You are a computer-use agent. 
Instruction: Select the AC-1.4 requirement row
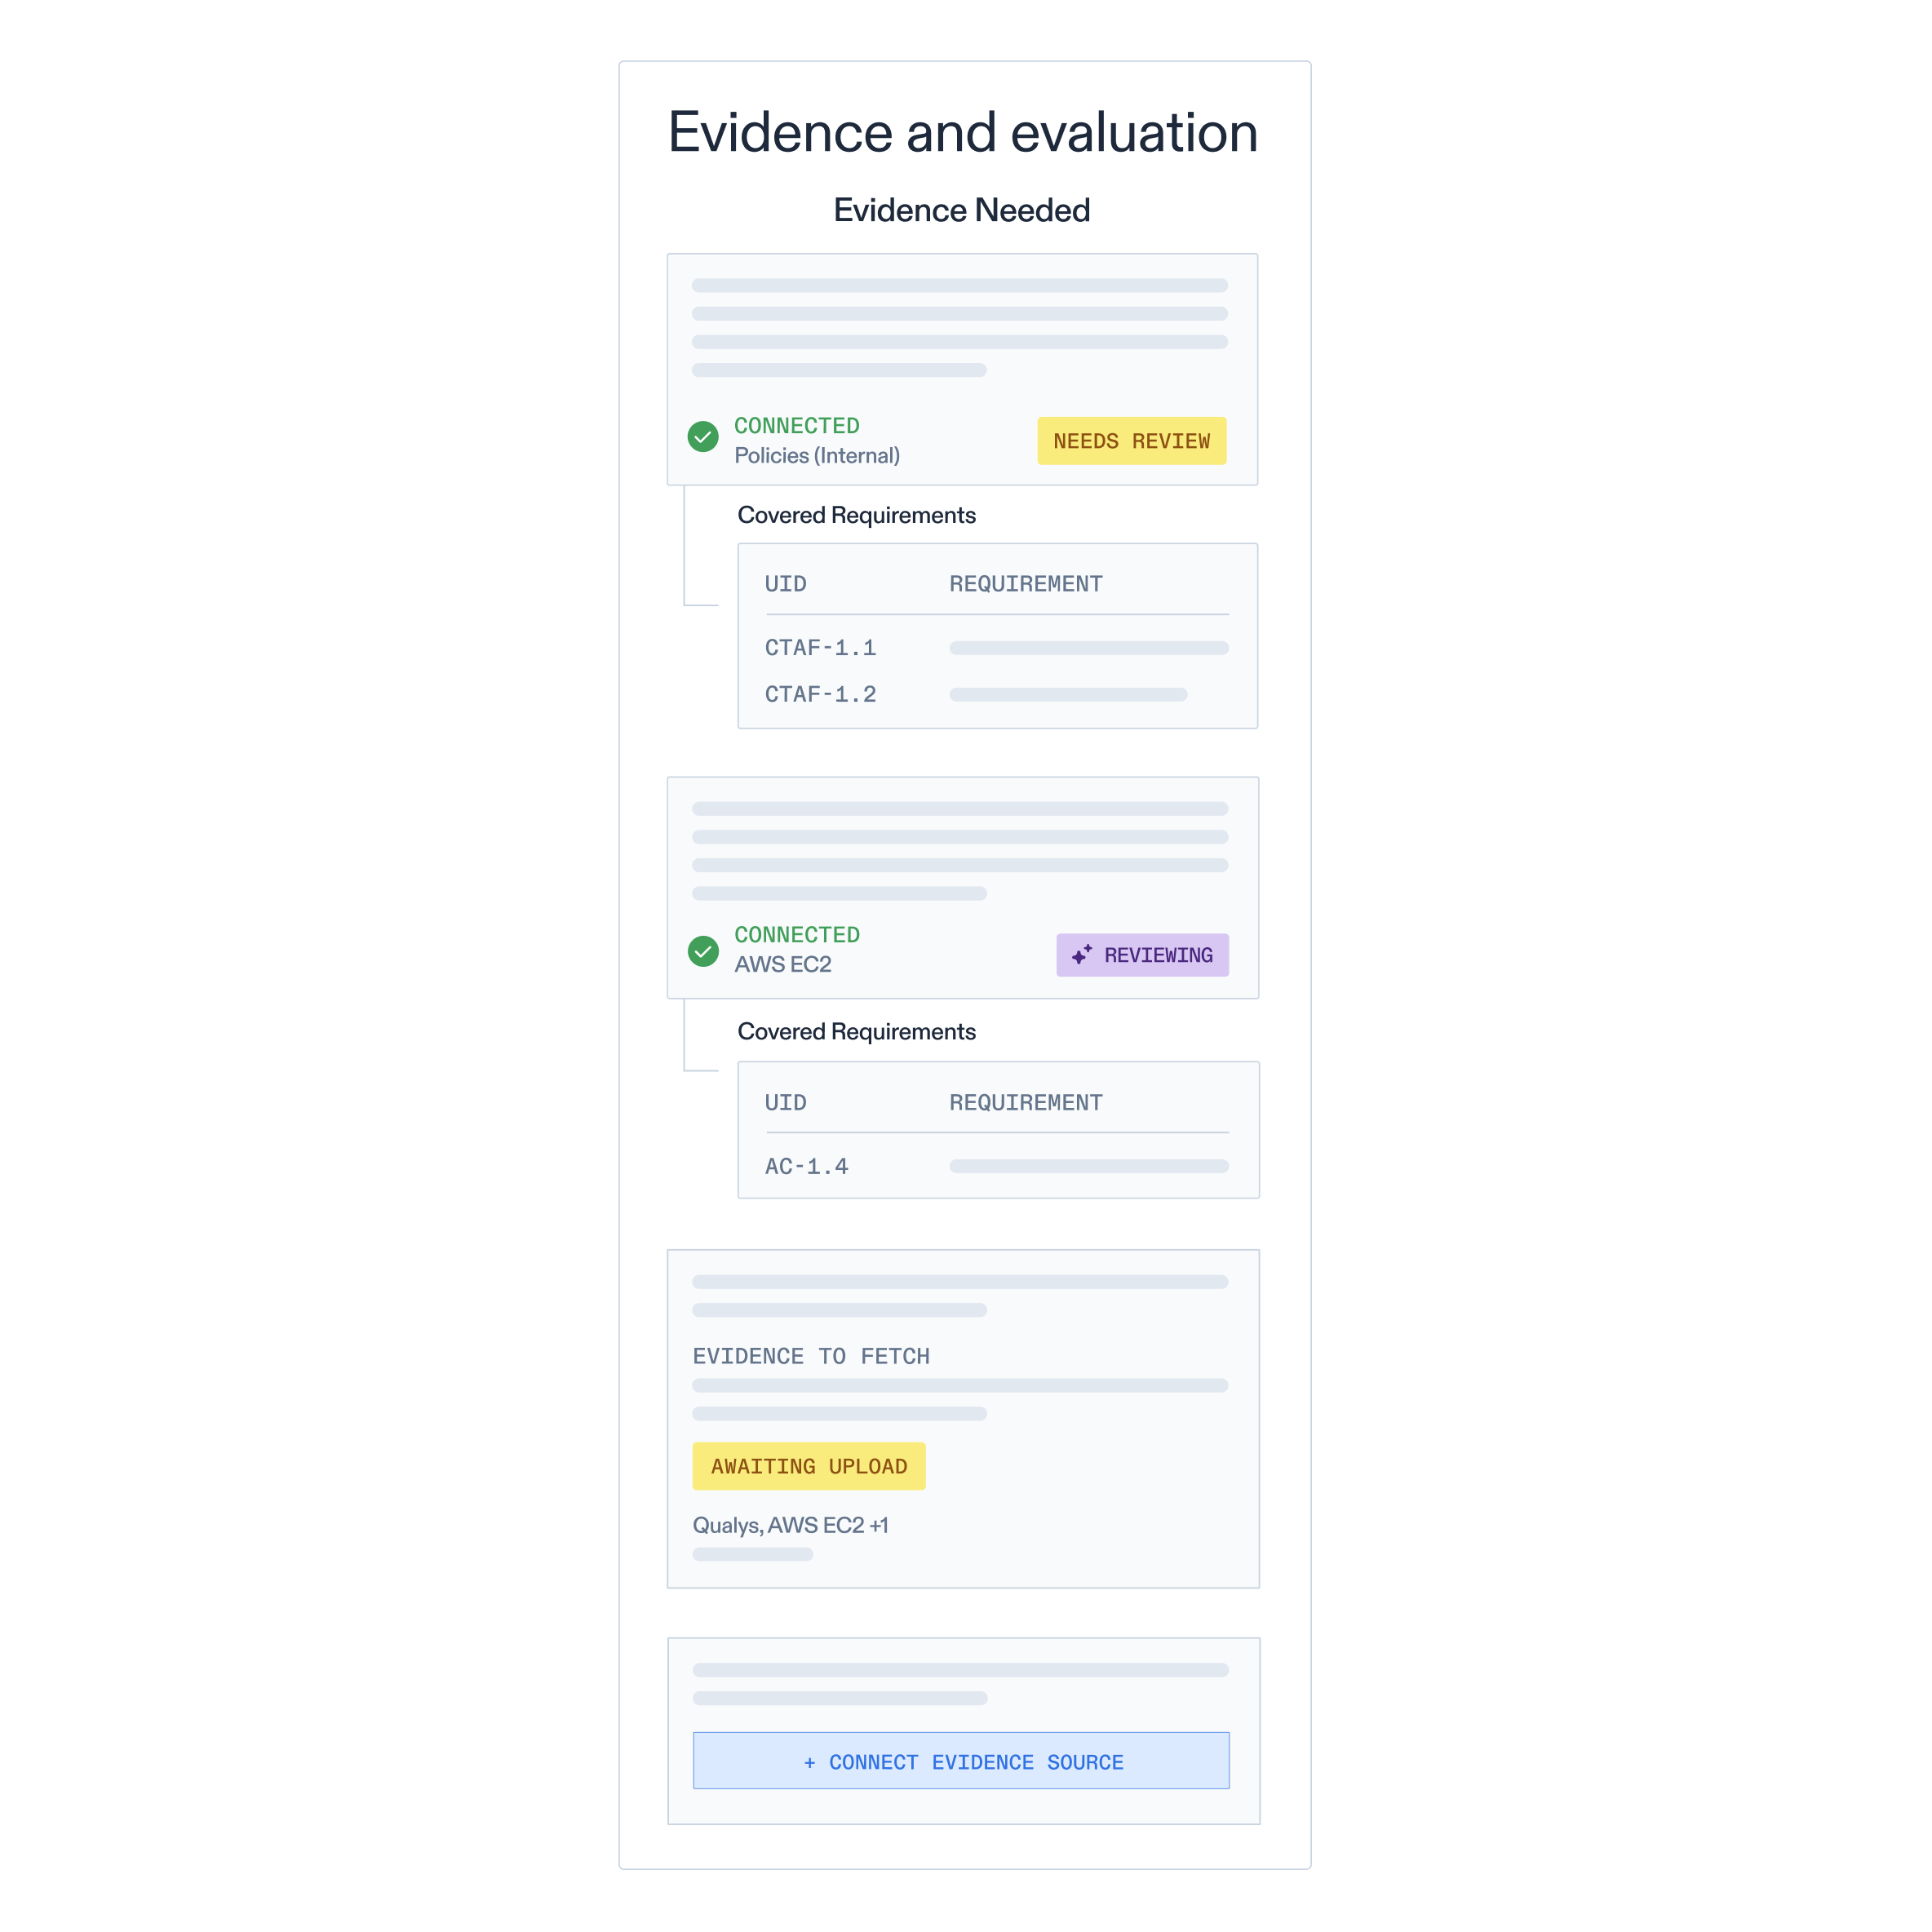[x=997, y=1166]
